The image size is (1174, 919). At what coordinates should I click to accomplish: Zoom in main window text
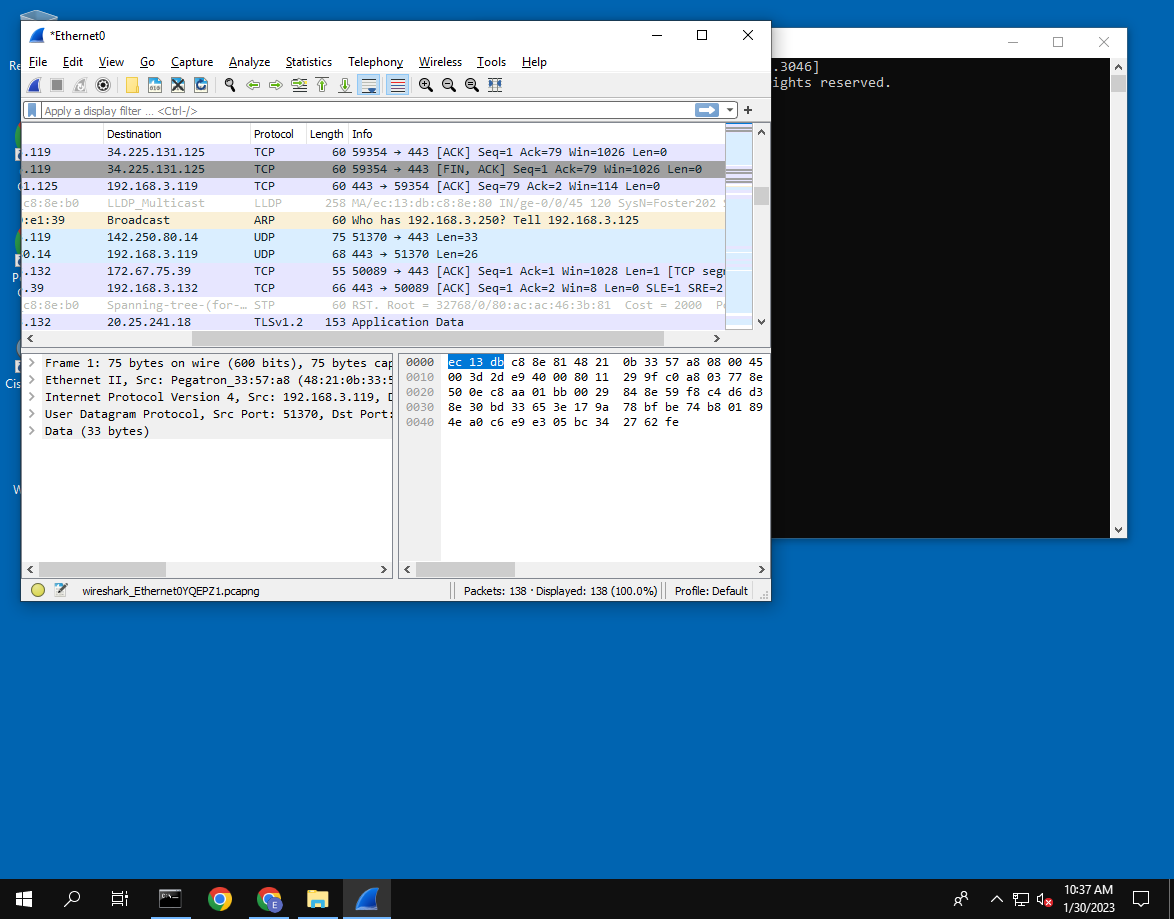[426, 85]
